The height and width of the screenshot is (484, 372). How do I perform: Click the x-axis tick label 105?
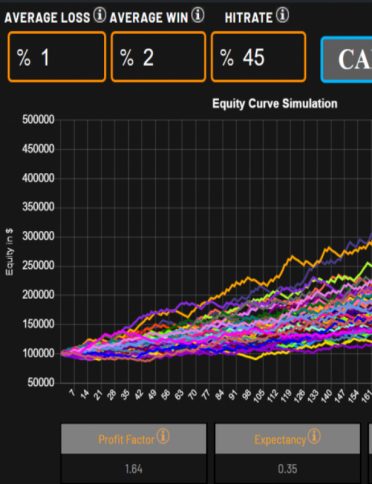tap(258, 396)
